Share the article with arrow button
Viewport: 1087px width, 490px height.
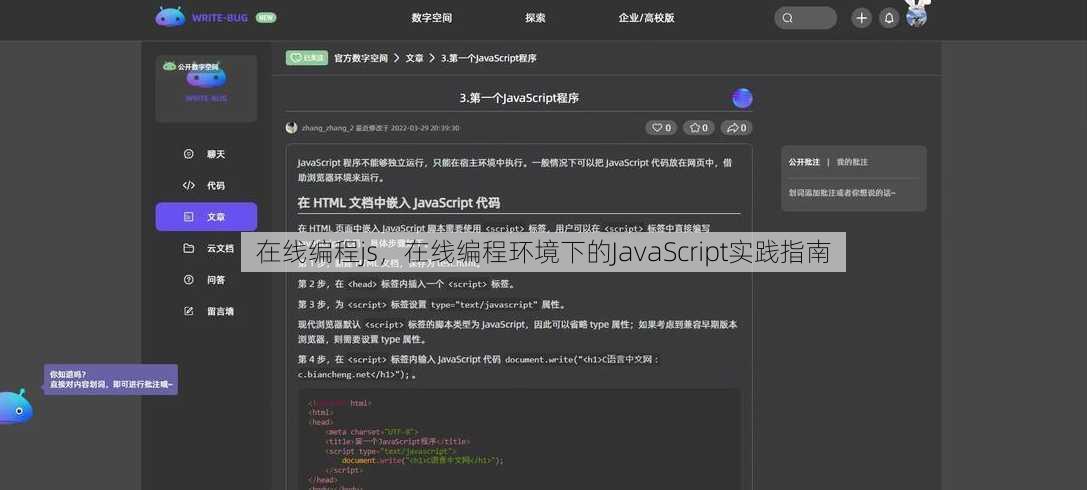(736, 128)
